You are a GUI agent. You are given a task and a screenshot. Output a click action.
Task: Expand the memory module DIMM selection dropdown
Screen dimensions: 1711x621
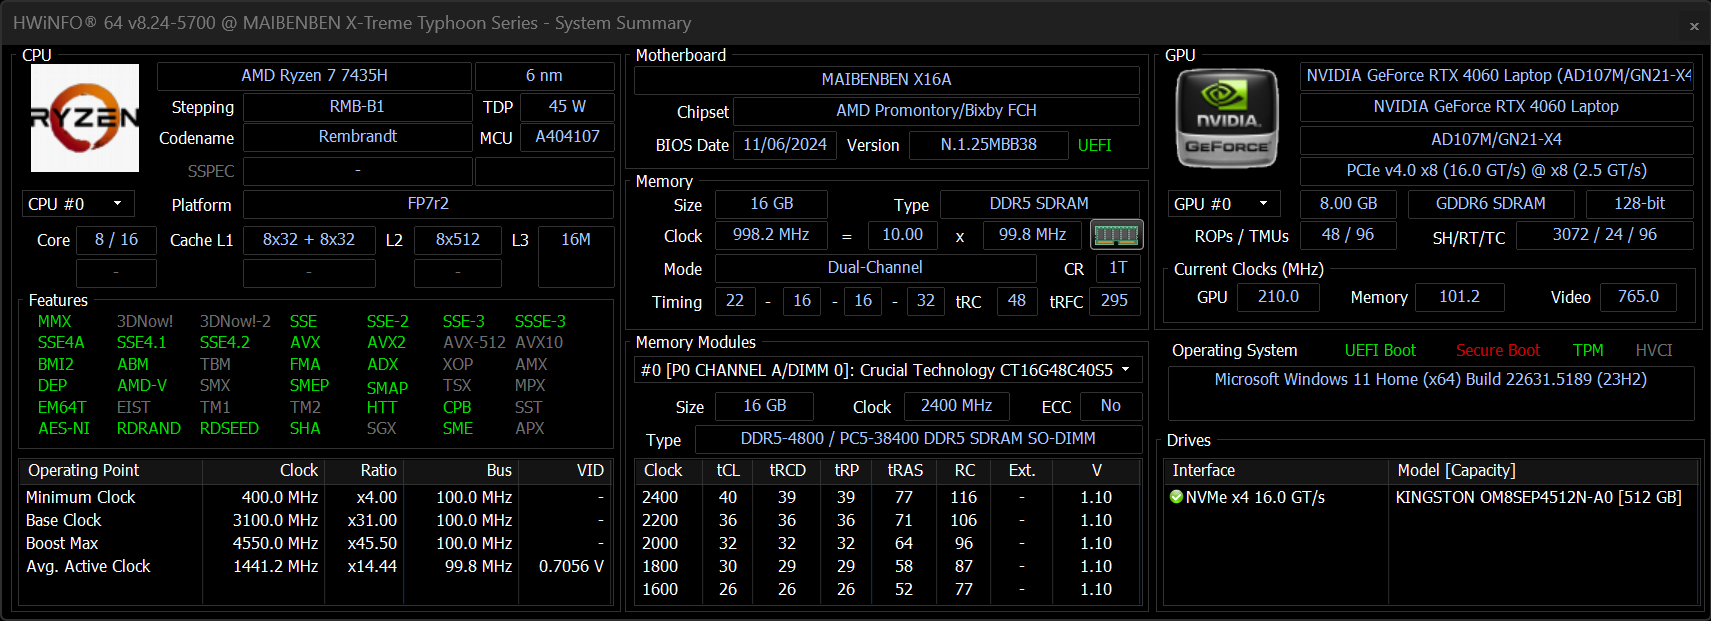[888, 370]
